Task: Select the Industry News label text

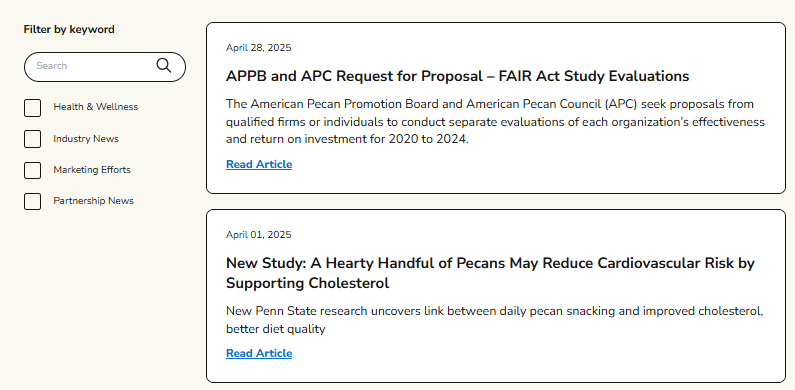Action: pos(86,138)
